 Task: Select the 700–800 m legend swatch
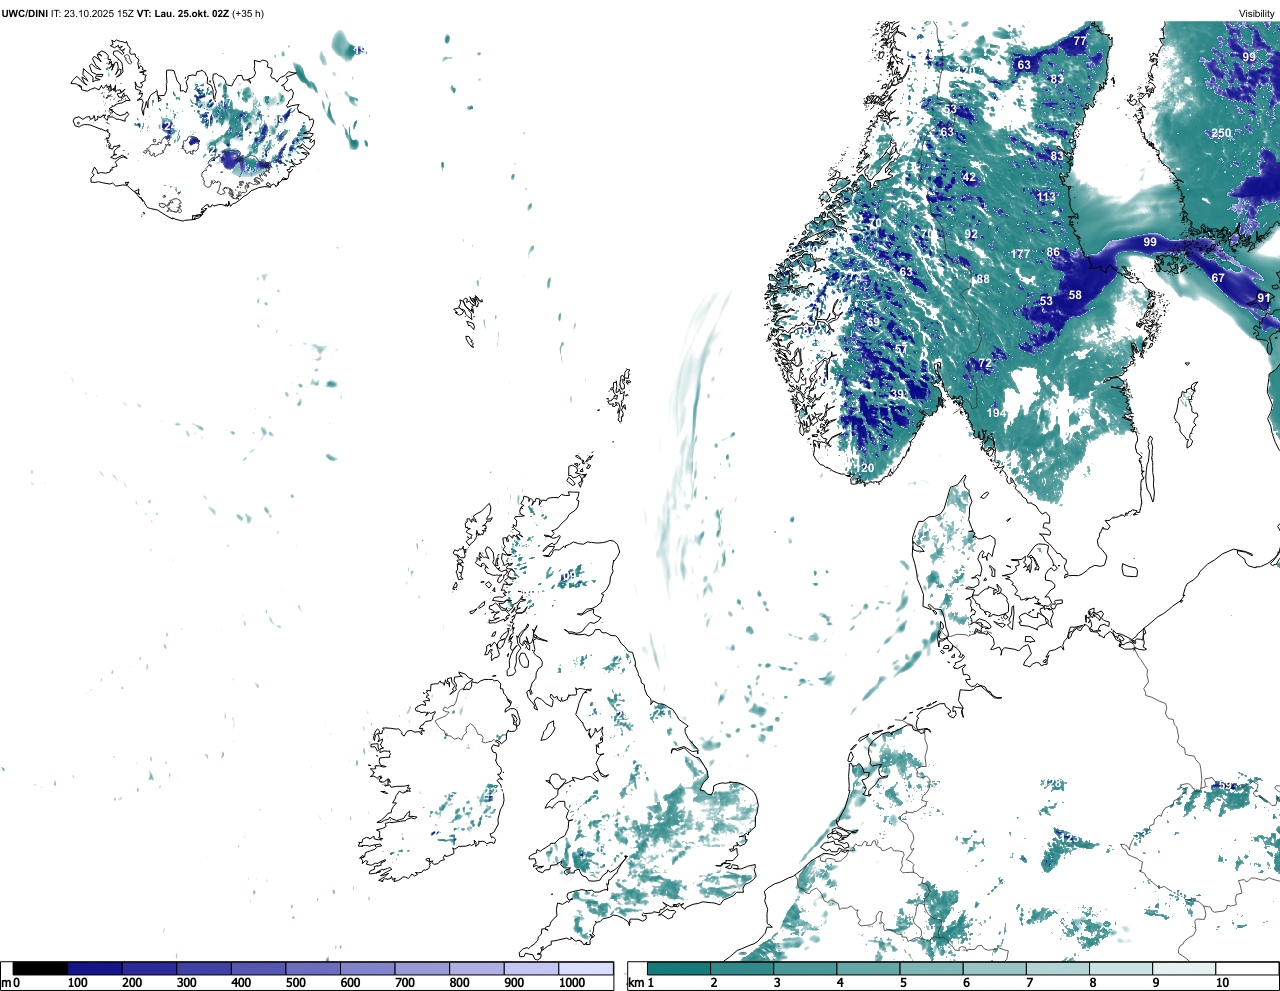(x=422, y=969)
